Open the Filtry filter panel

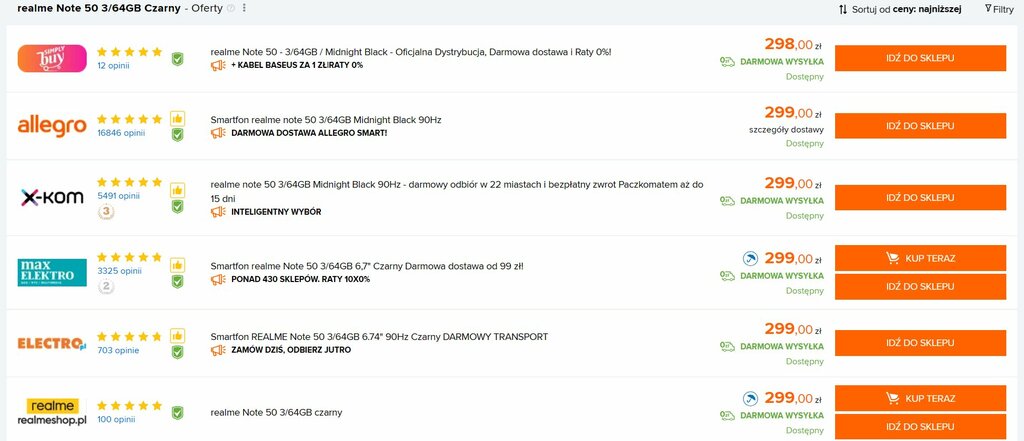tap(999, 9)
